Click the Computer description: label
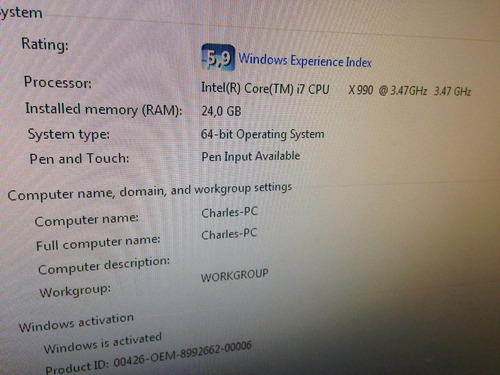The image size is (500, 375). point(104,266)
